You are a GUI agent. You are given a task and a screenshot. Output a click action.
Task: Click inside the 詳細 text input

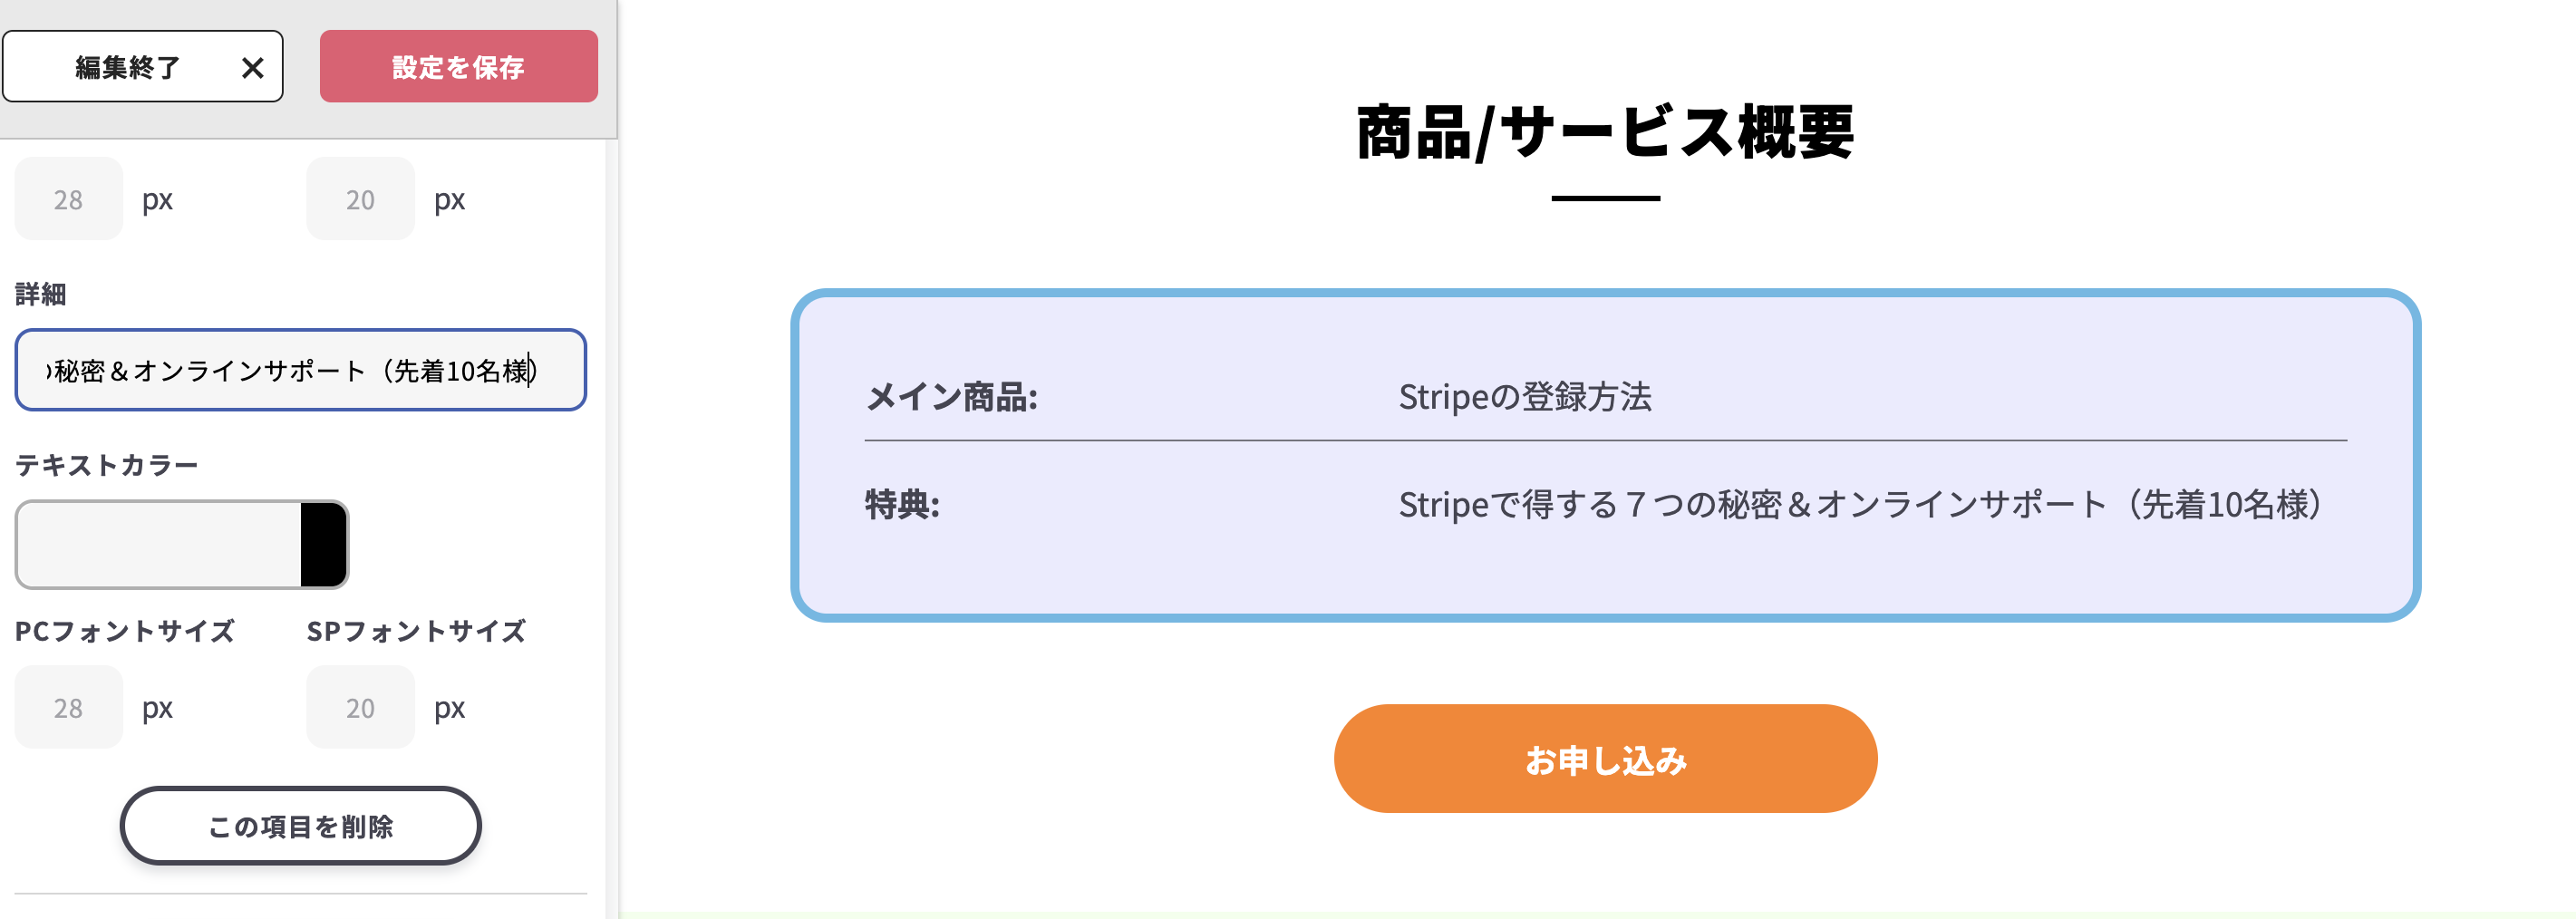coord(299,370)
